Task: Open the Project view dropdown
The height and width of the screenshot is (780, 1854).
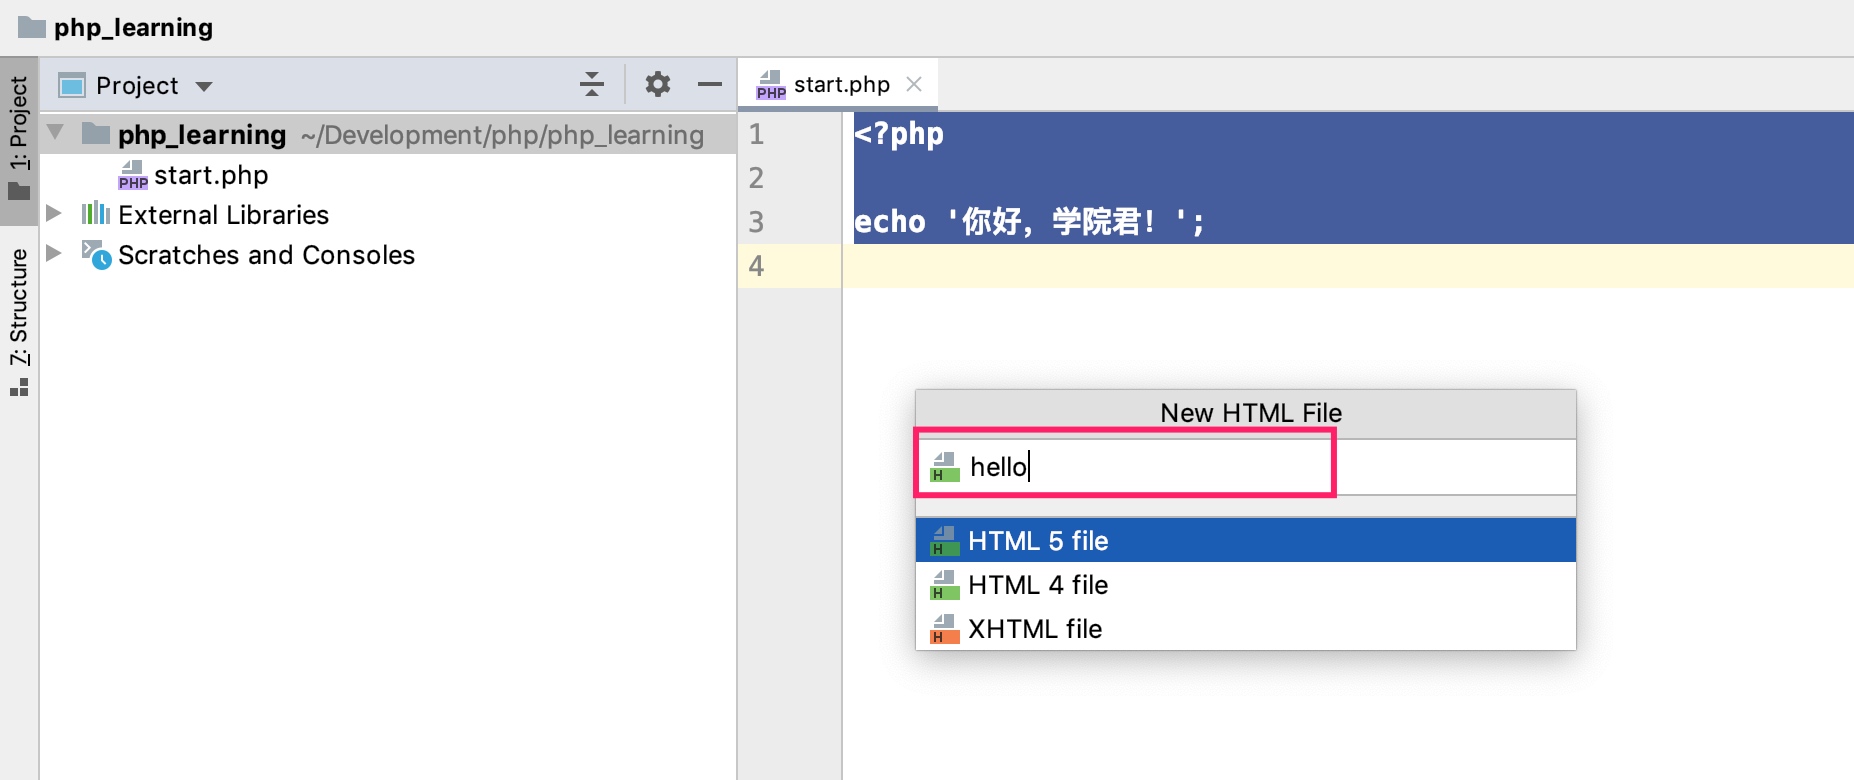Action: [x=204, y=86]
